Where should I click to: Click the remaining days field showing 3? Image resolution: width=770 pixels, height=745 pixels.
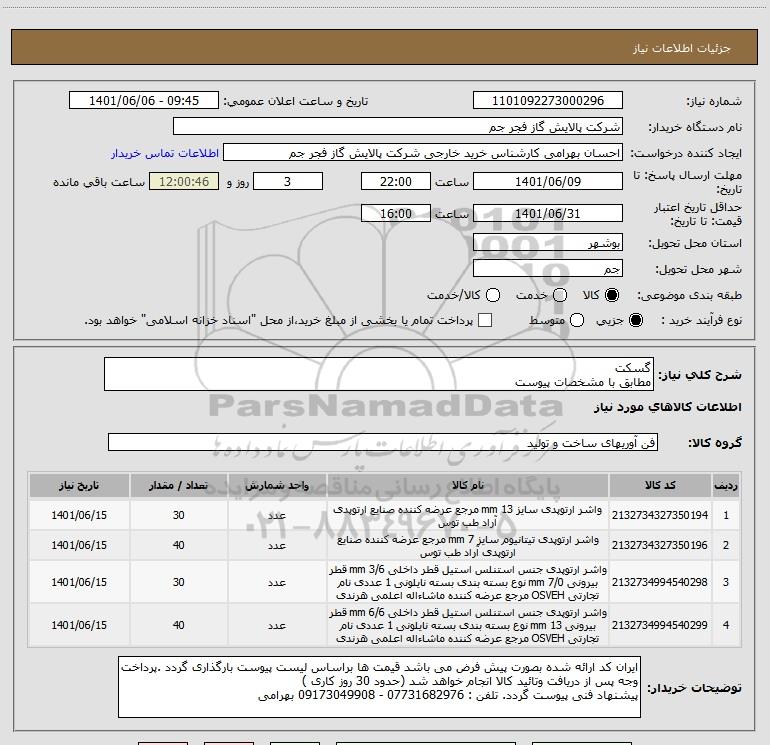click(x=288, y=181)
